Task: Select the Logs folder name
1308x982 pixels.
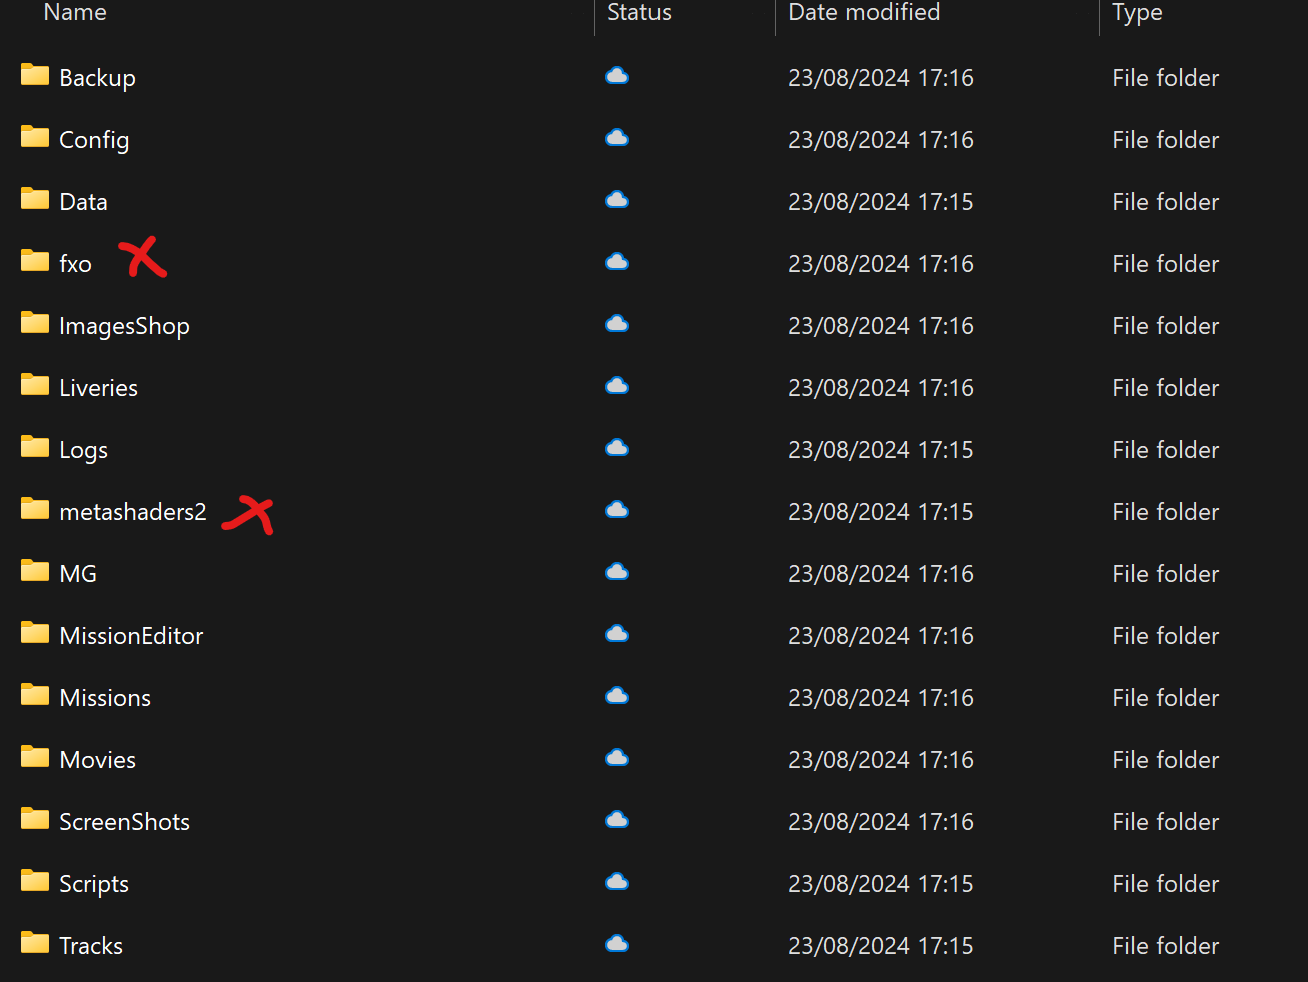Action: point(83,450)
